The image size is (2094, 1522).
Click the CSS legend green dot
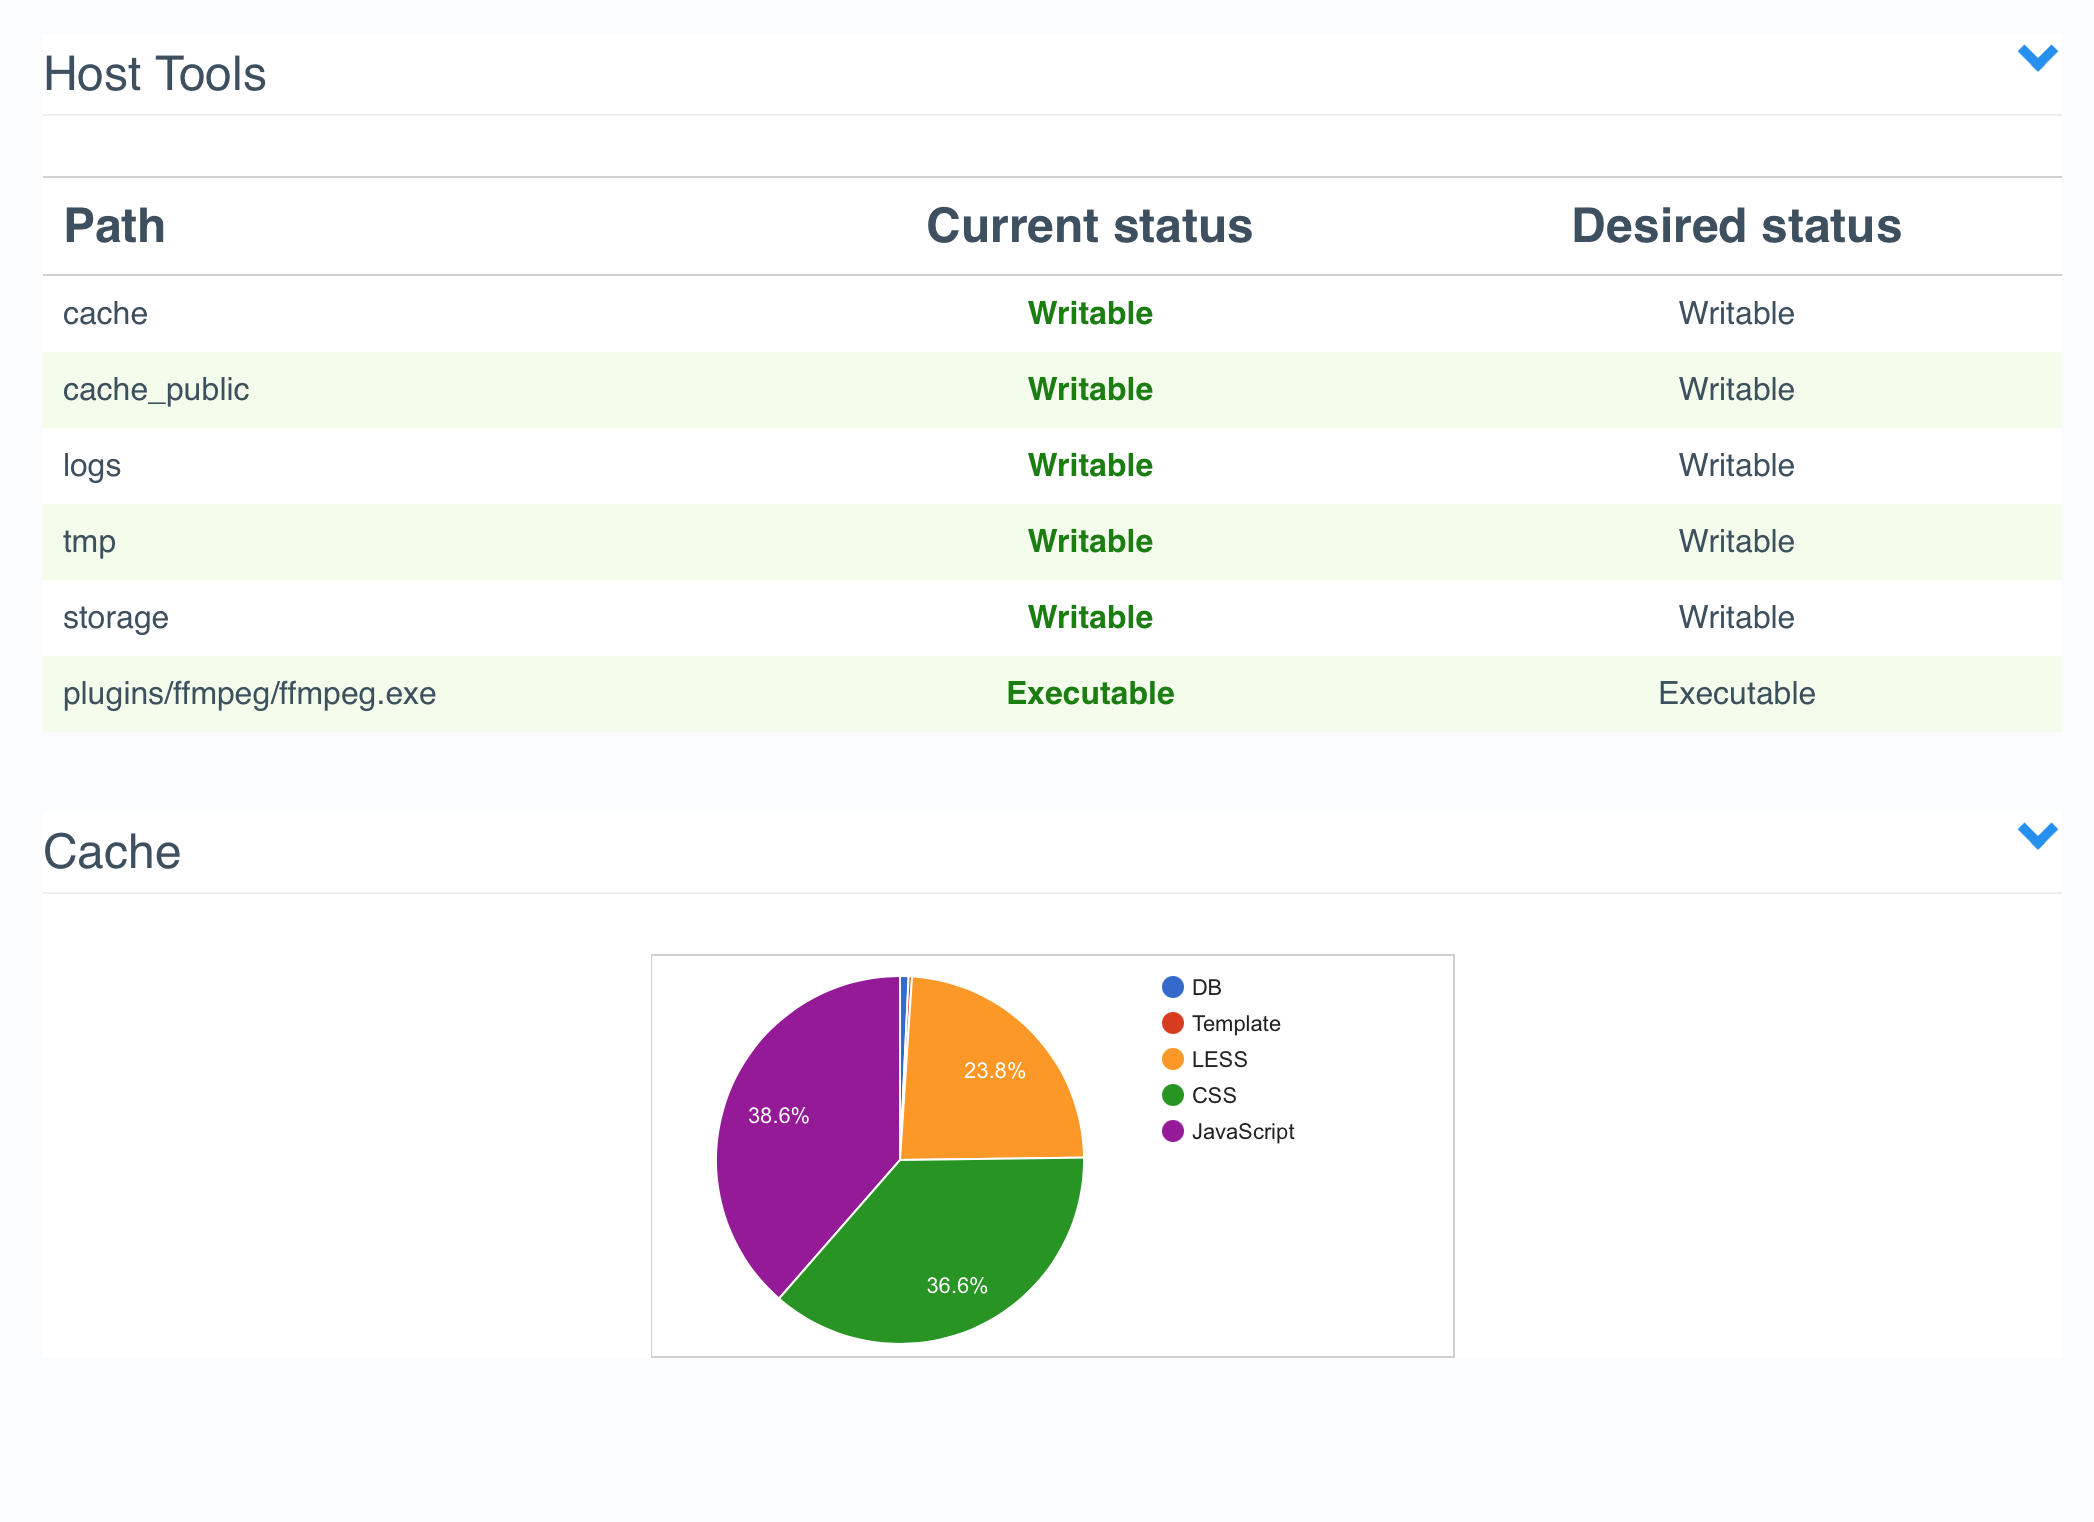1172,1095
